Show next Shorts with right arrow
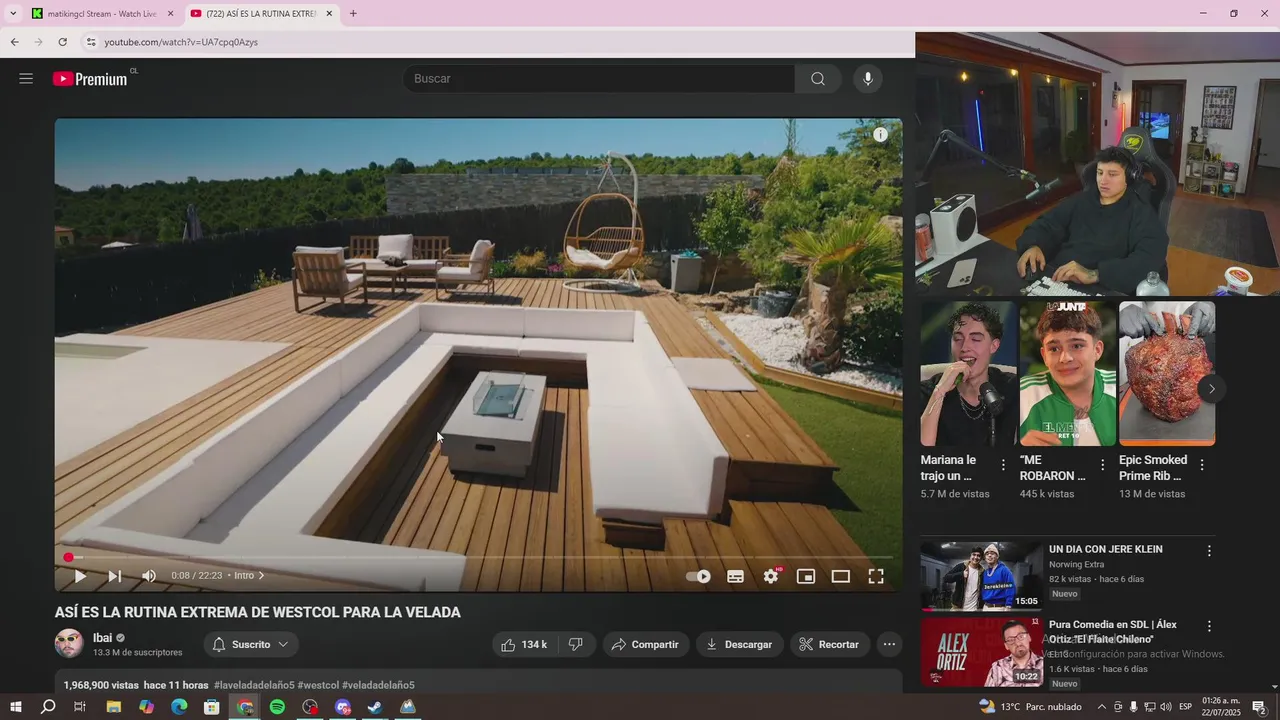This screenshot has height=720, width=1280. pos(1211,389)
